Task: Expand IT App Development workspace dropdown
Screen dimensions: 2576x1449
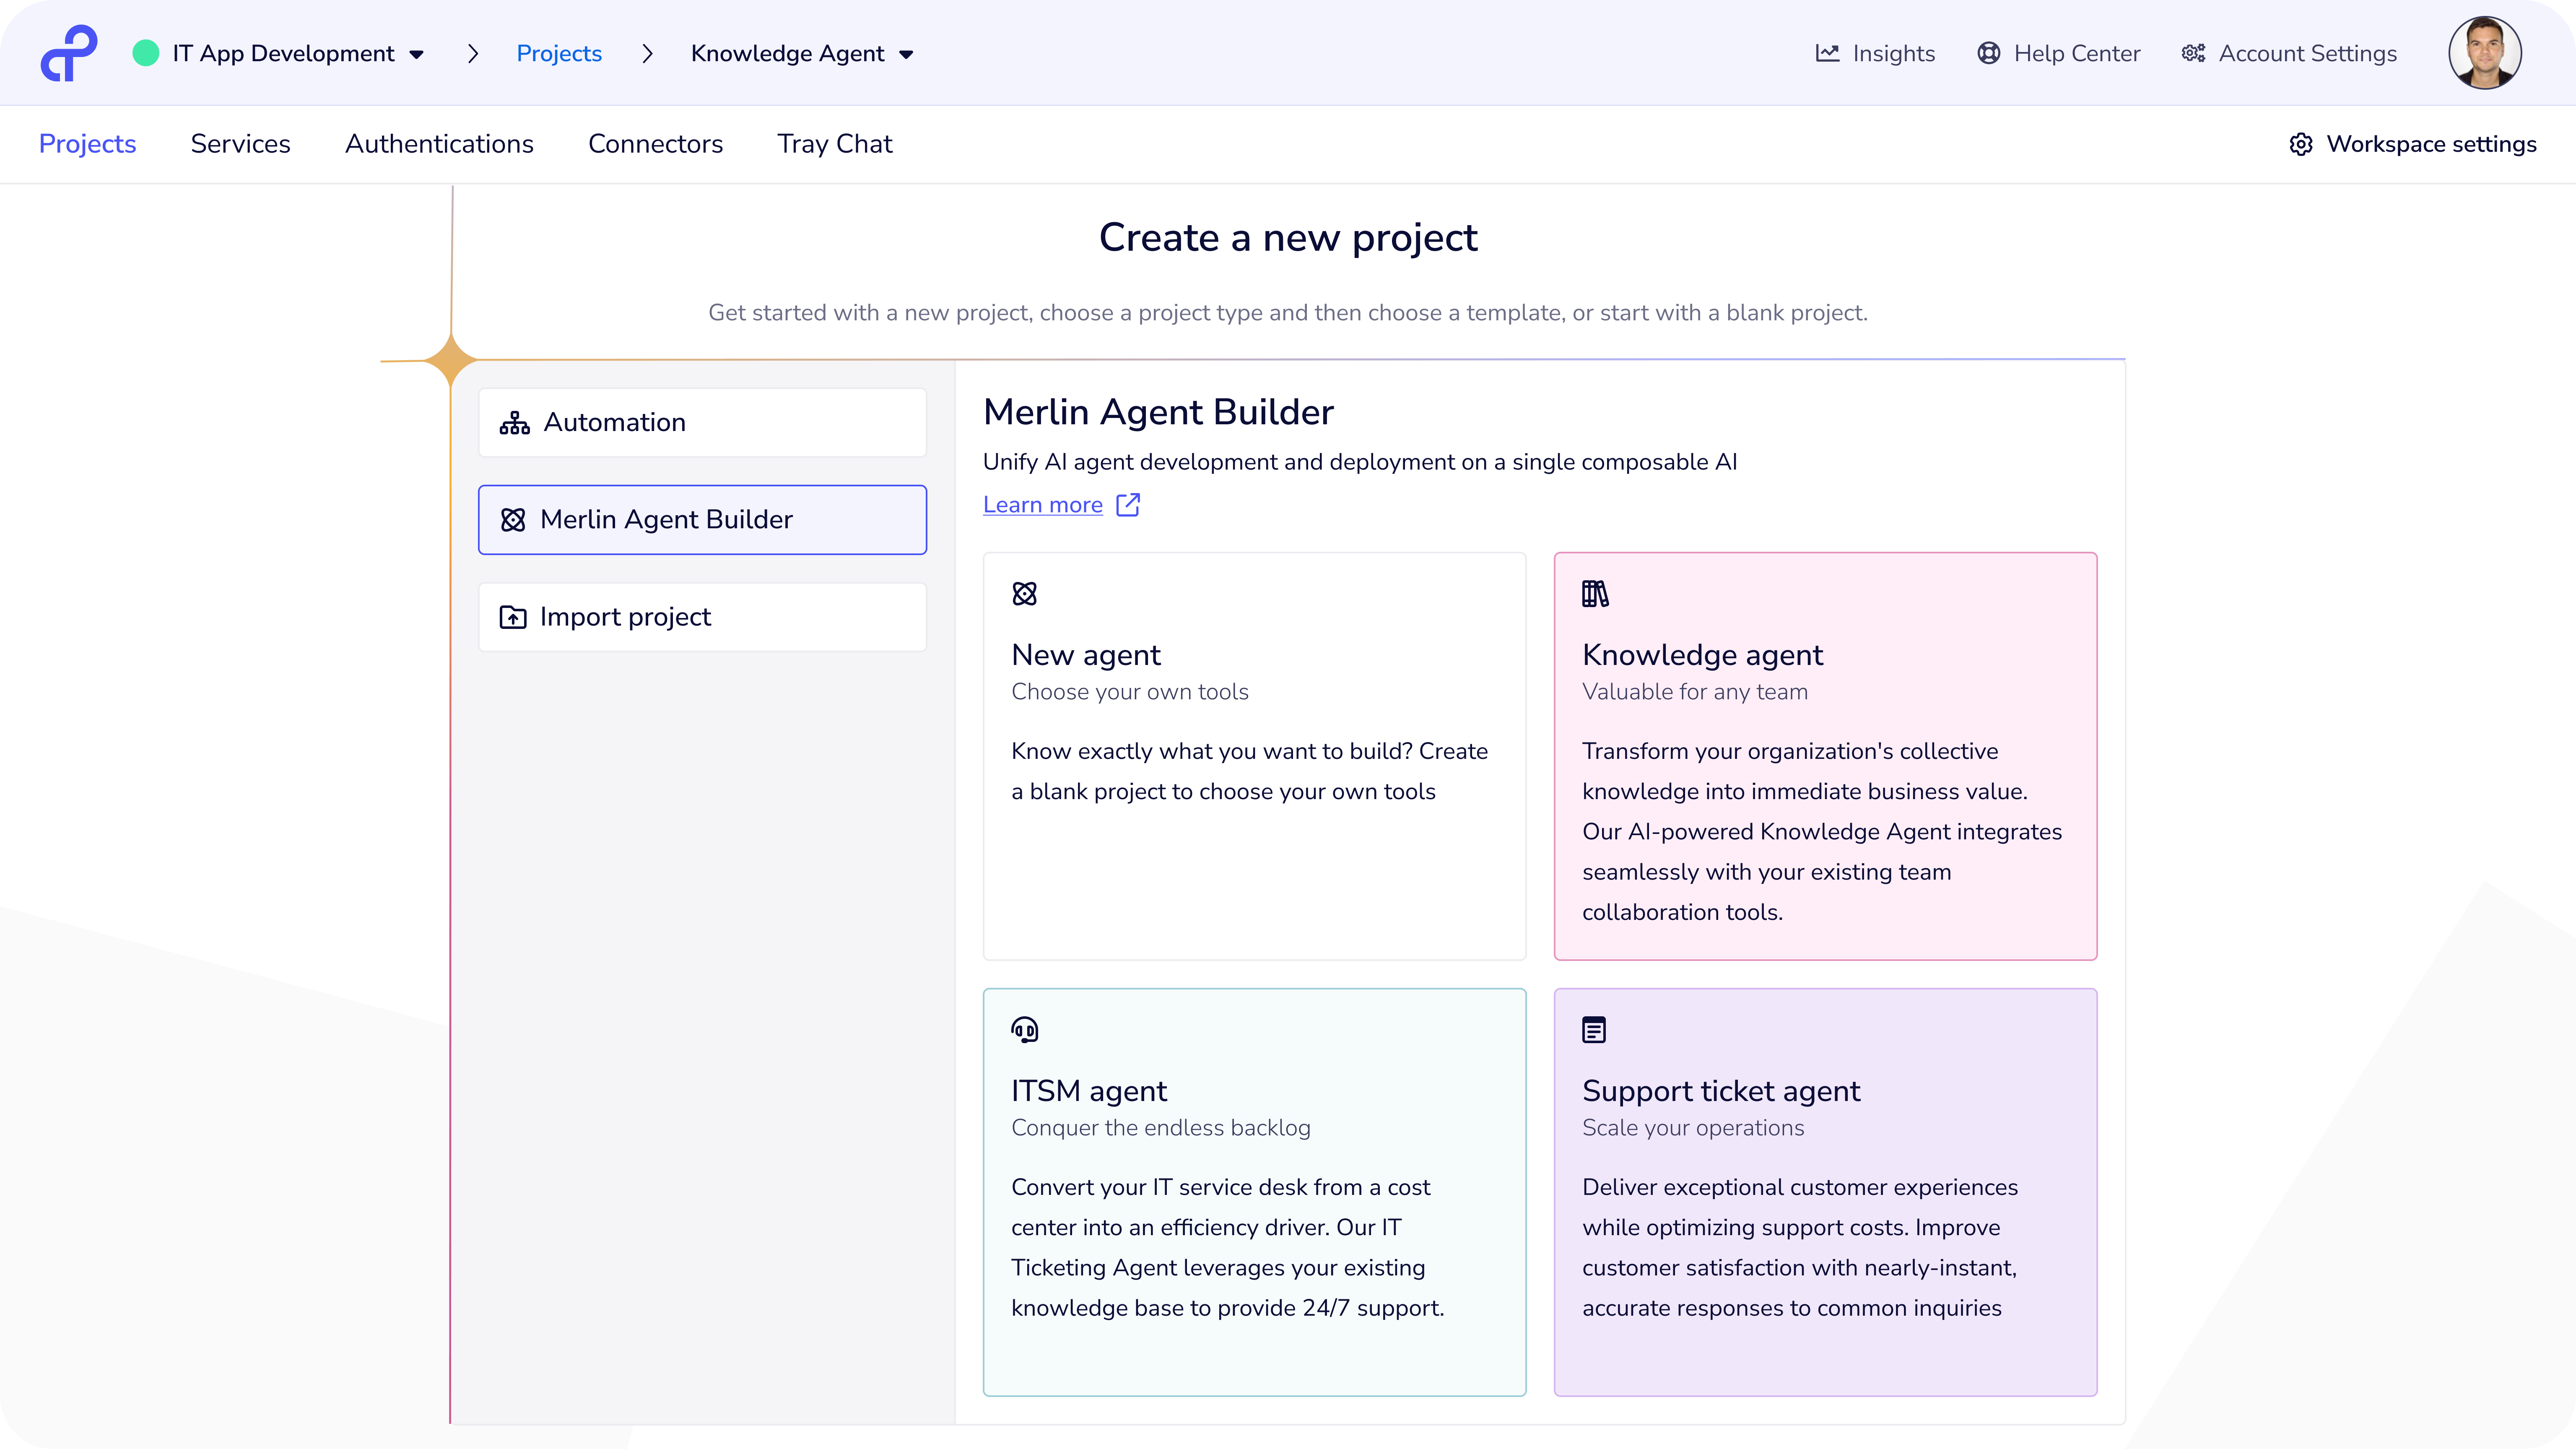Action: (x=417, y=54)
